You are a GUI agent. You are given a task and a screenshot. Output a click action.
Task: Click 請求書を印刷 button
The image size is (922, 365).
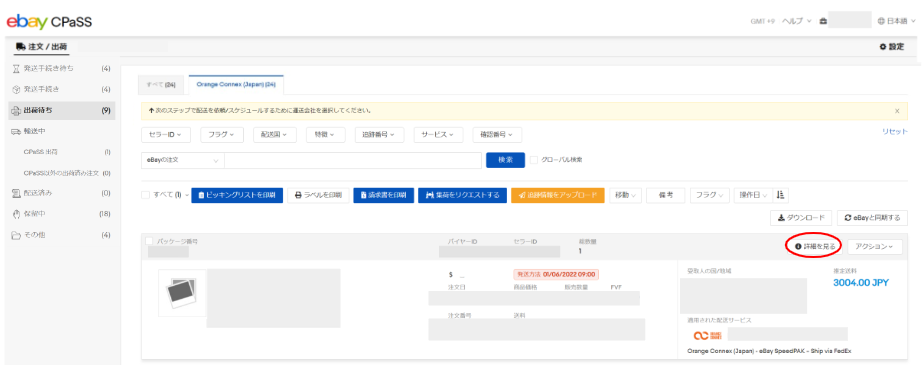383,195
